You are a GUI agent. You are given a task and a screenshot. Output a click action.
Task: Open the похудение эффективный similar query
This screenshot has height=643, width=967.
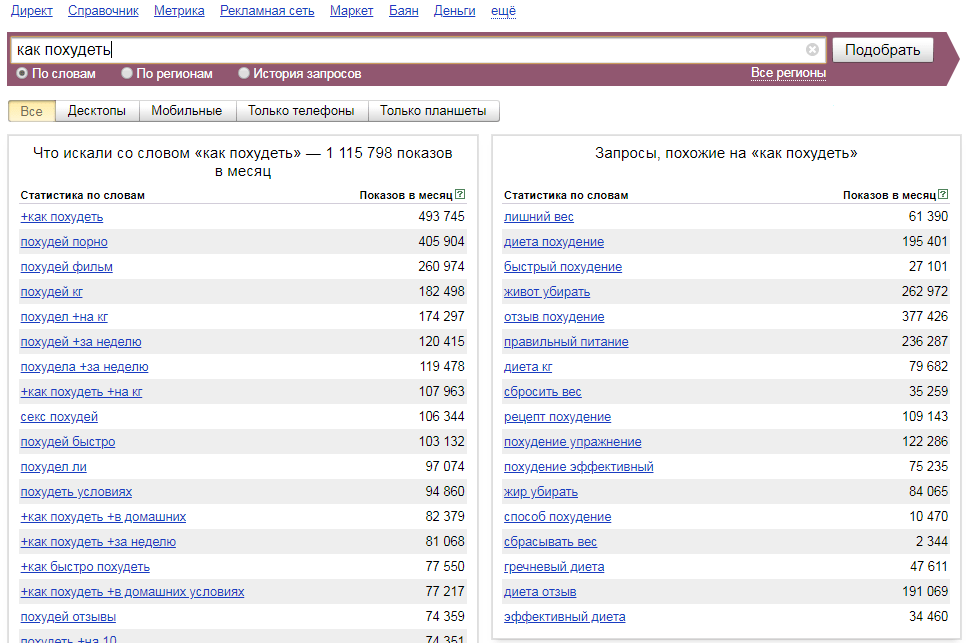click(x=578, y=467)
